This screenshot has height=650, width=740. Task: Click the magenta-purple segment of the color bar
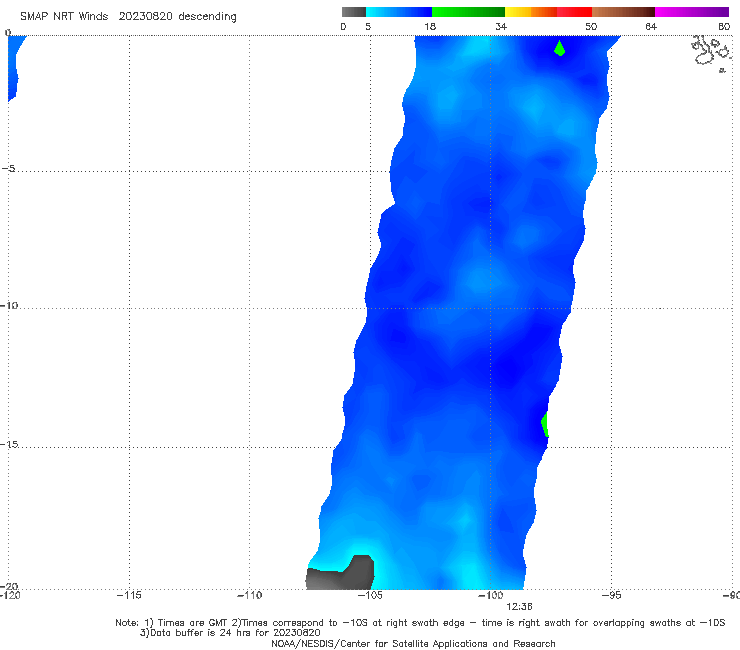pyautogui.click(x=692, y=12)
